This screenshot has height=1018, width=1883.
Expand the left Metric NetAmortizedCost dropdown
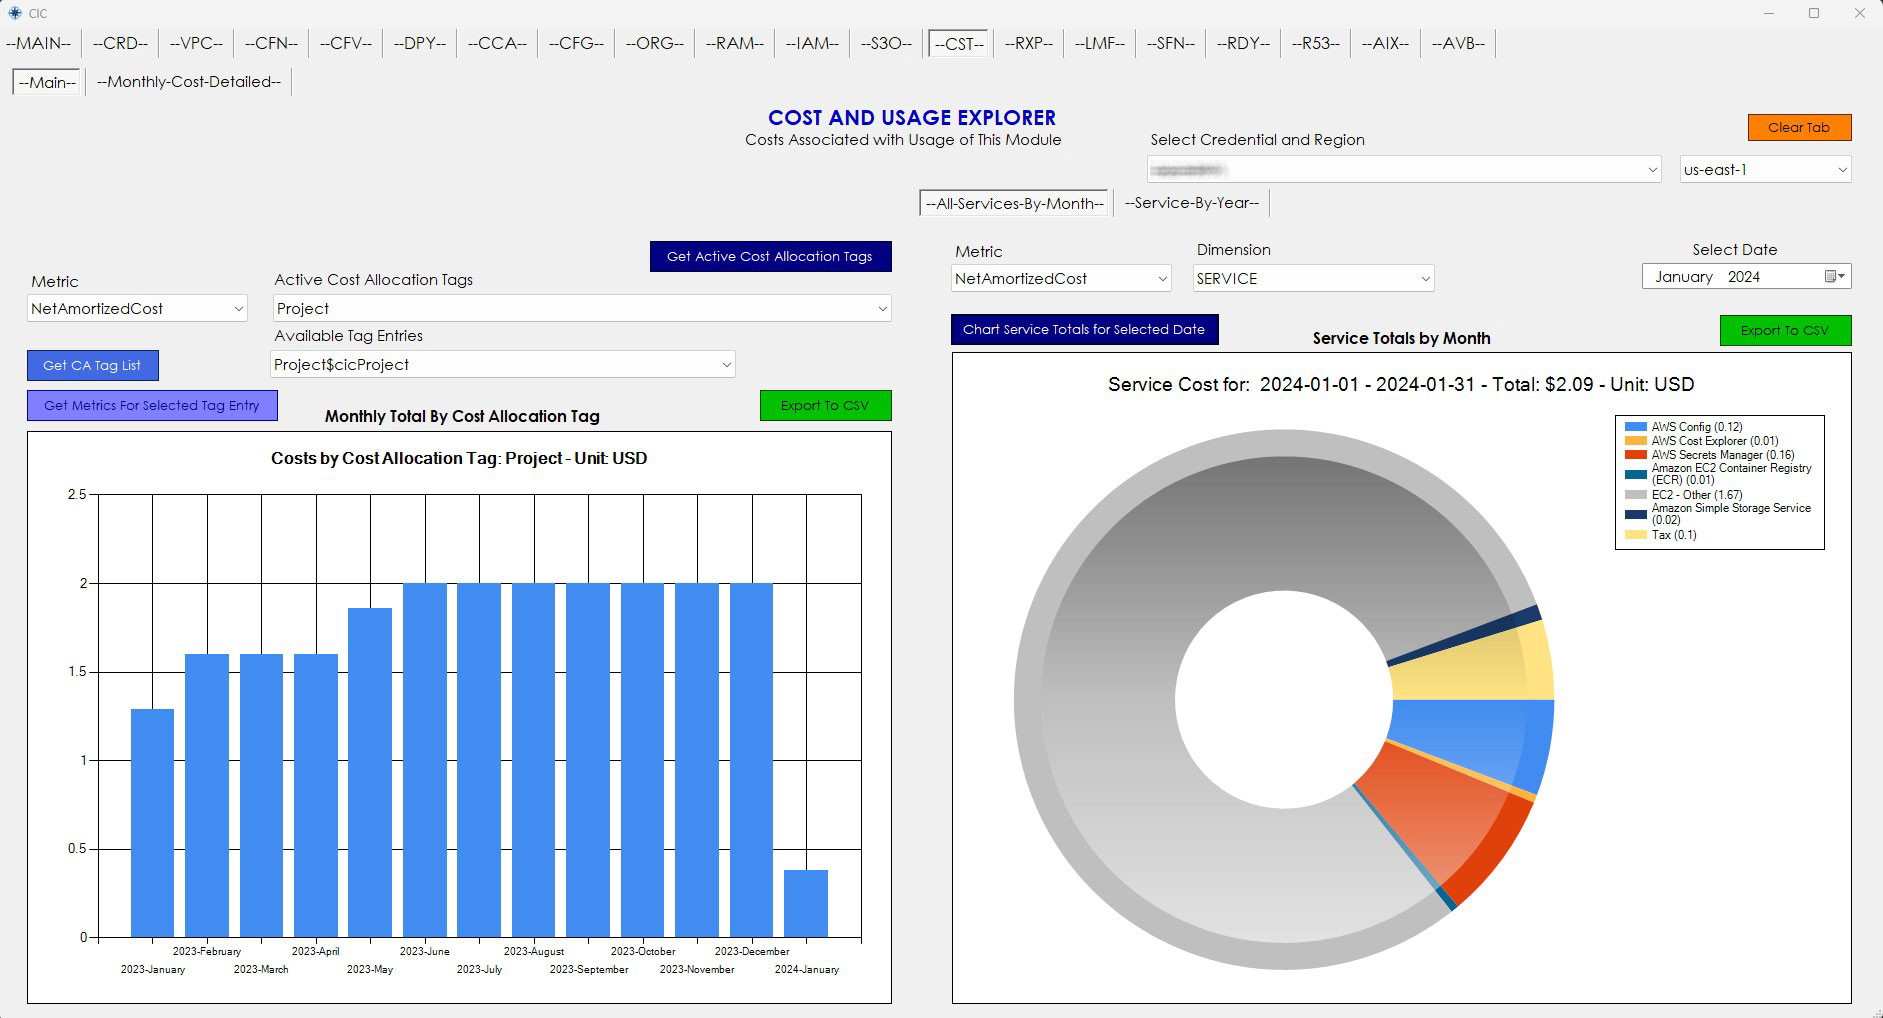[x=238, y=309]
